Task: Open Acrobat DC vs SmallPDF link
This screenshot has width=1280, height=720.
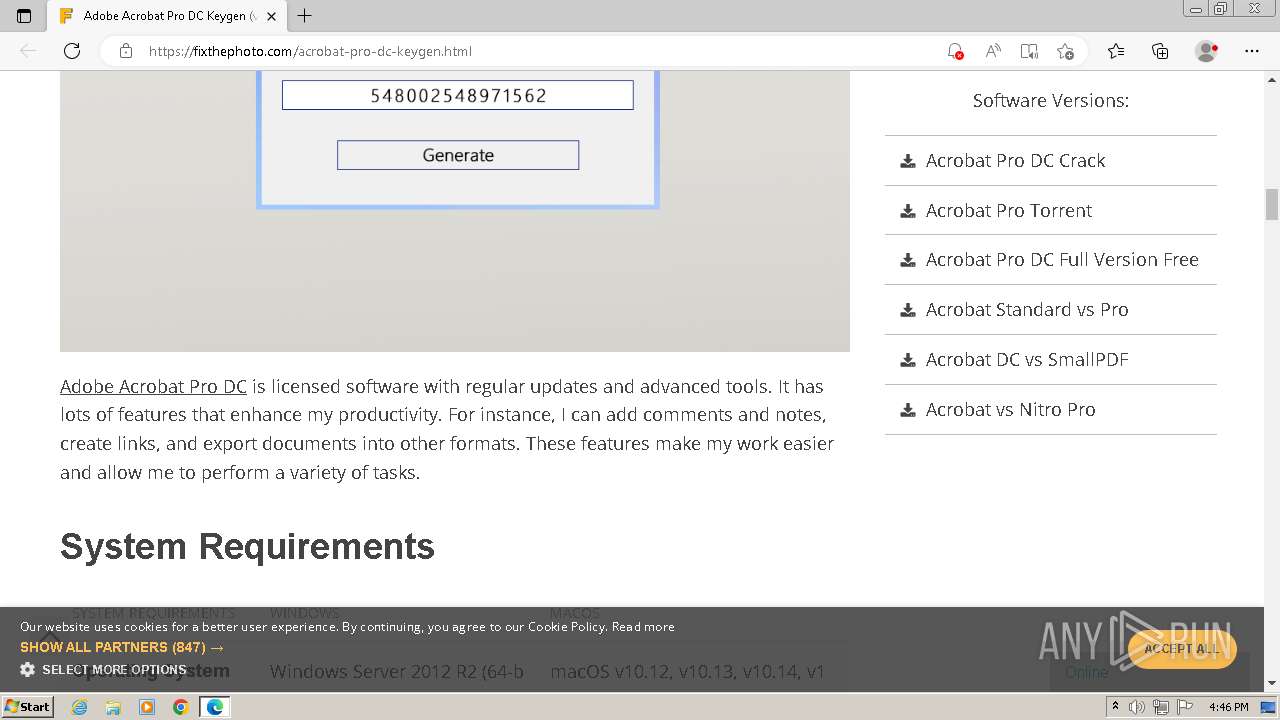Action: (1027, 360)
